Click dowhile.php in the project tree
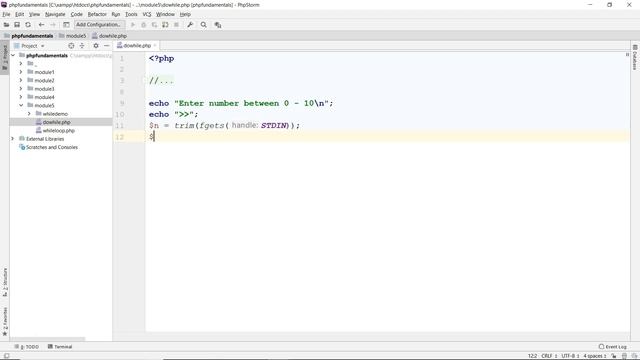Image resolution: width=640 pixels, height=360 pixels. coord(56,122)
